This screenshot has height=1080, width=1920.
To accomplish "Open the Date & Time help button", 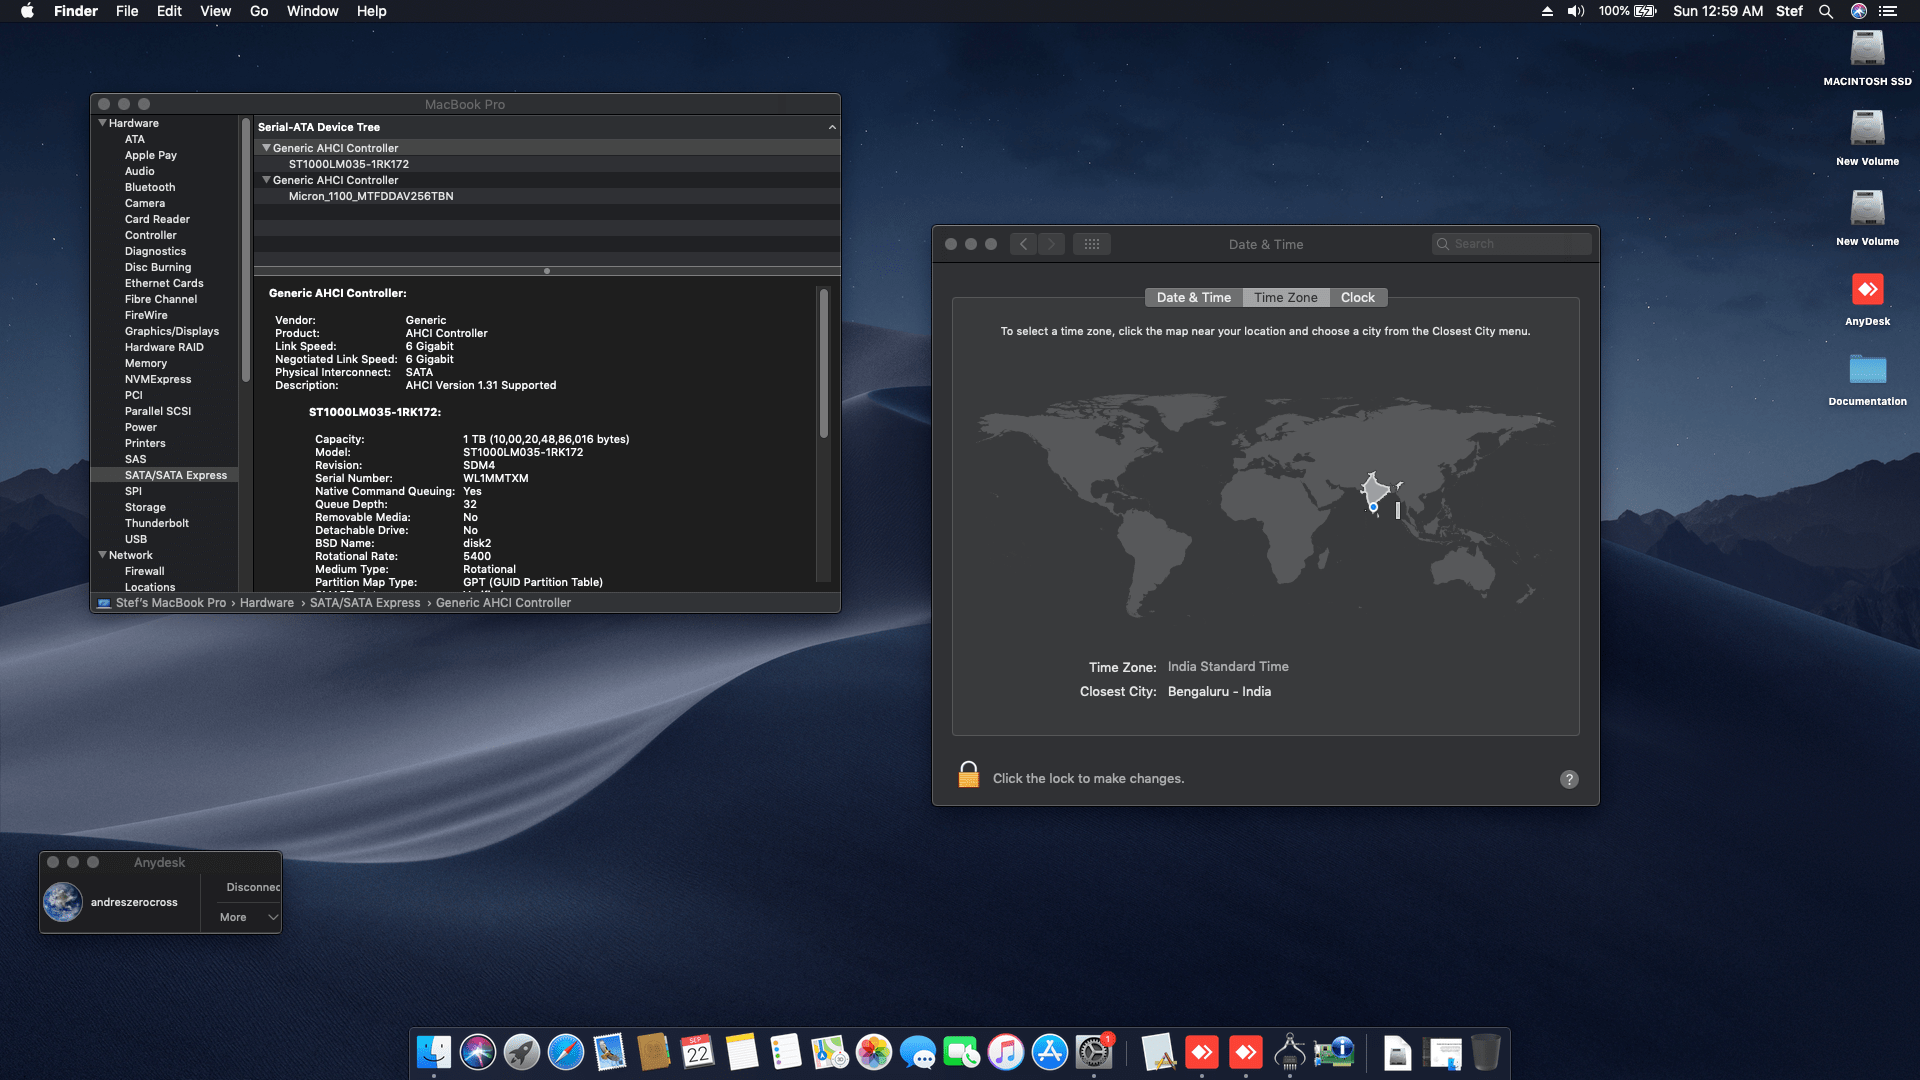I will point(1569,779).
